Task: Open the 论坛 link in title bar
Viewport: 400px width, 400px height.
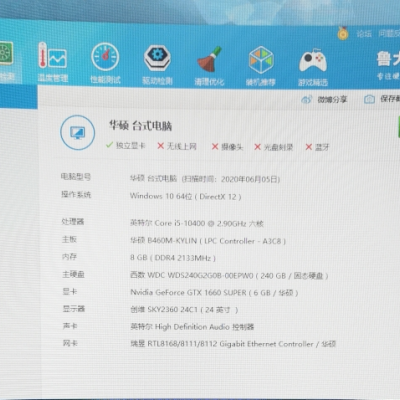Action: coord(364,34)
